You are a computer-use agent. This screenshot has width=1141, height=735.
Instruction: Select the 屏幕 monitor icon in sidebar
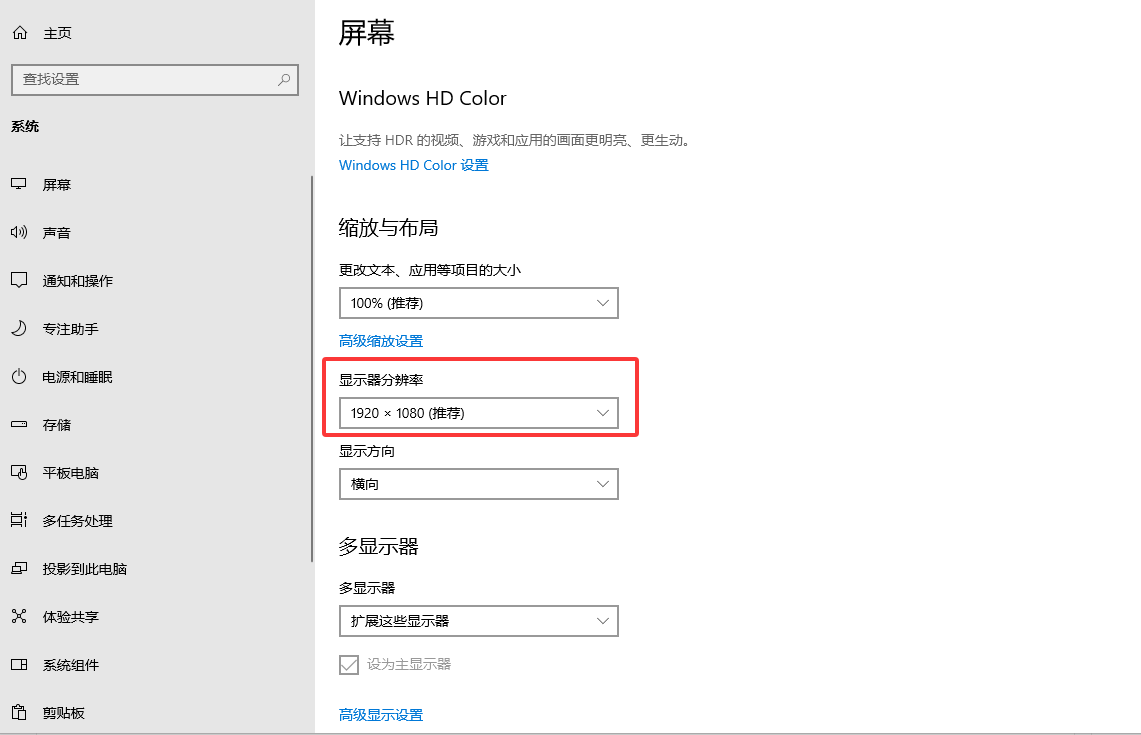[19, 185]
